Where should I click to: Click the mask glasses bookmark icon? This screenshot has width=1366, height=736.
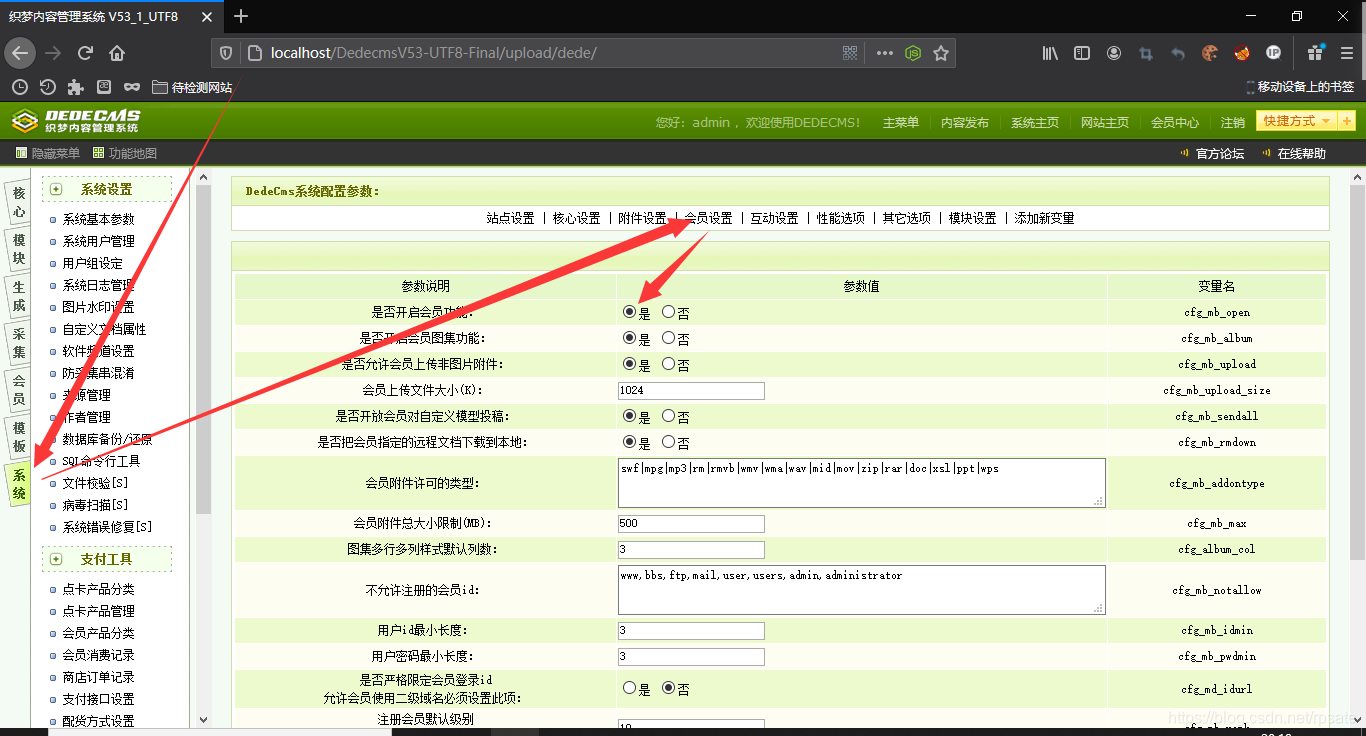tap(132, 87)
